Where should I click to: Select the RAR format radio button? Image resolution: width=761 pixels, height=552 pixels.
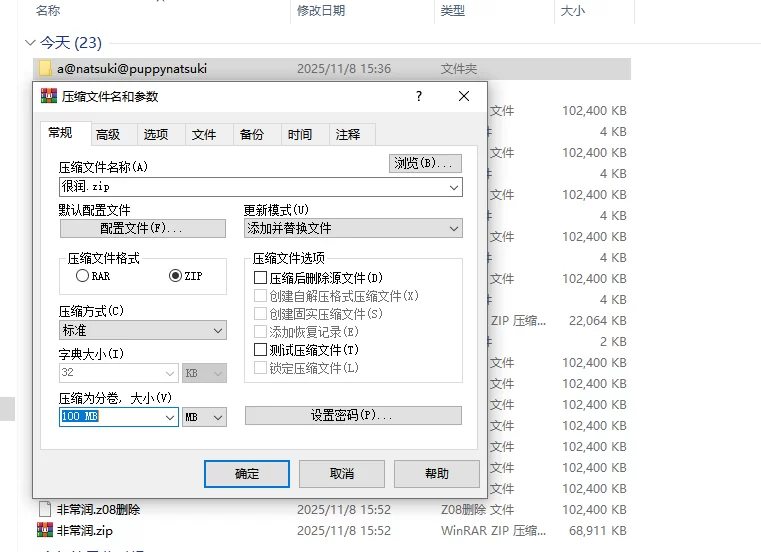click(82, 276)
